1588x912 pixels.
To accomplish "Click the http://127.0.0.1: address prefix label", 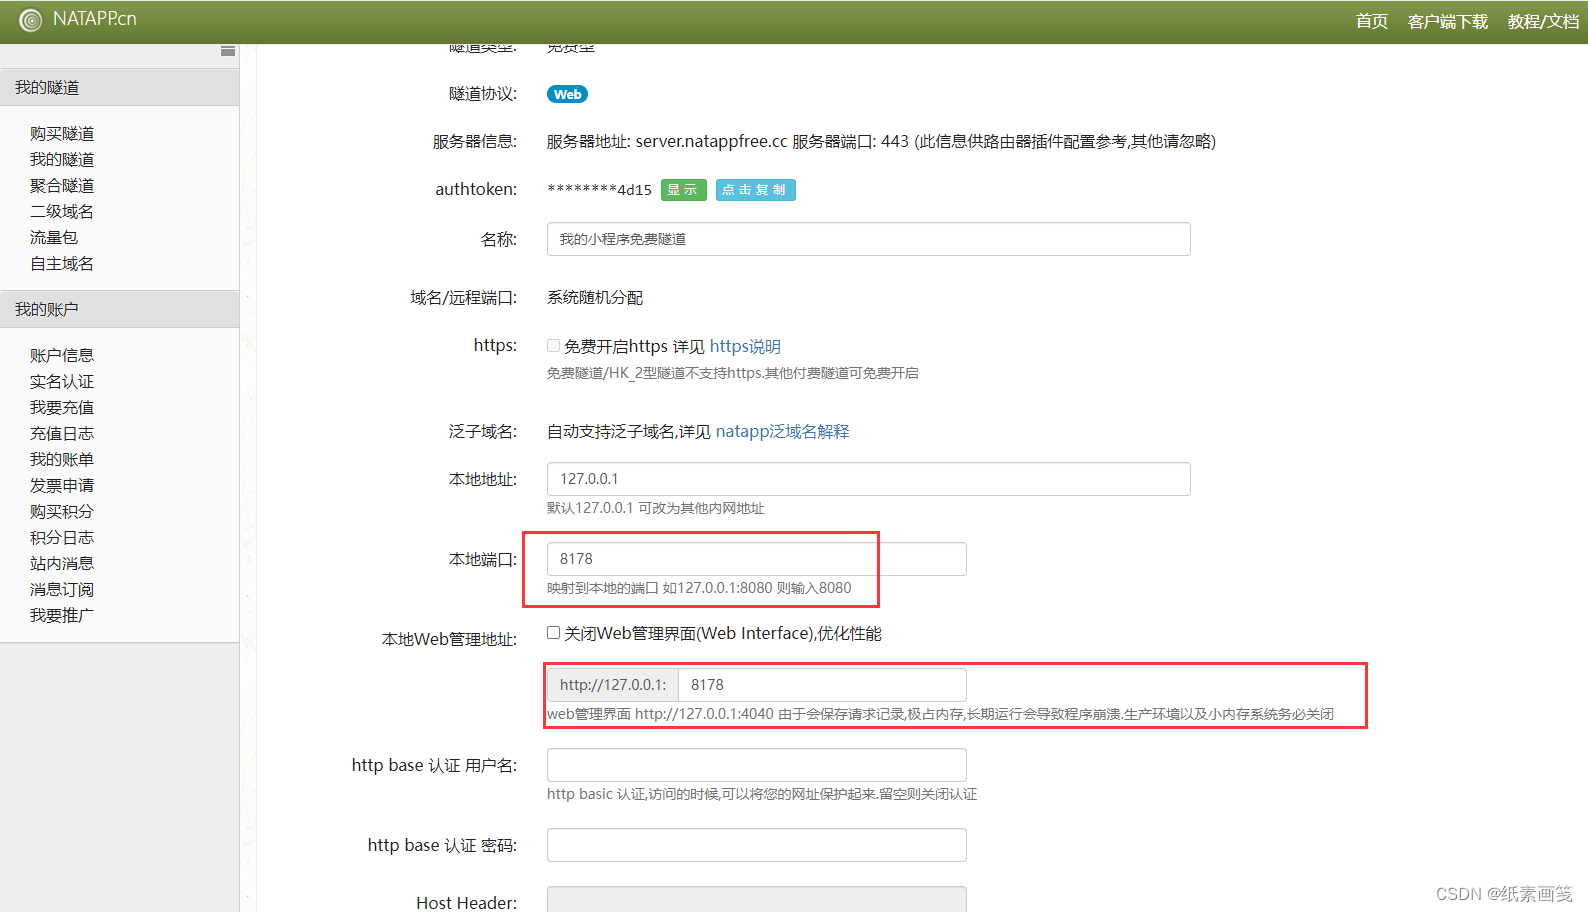I will click(x=613, y=685).
